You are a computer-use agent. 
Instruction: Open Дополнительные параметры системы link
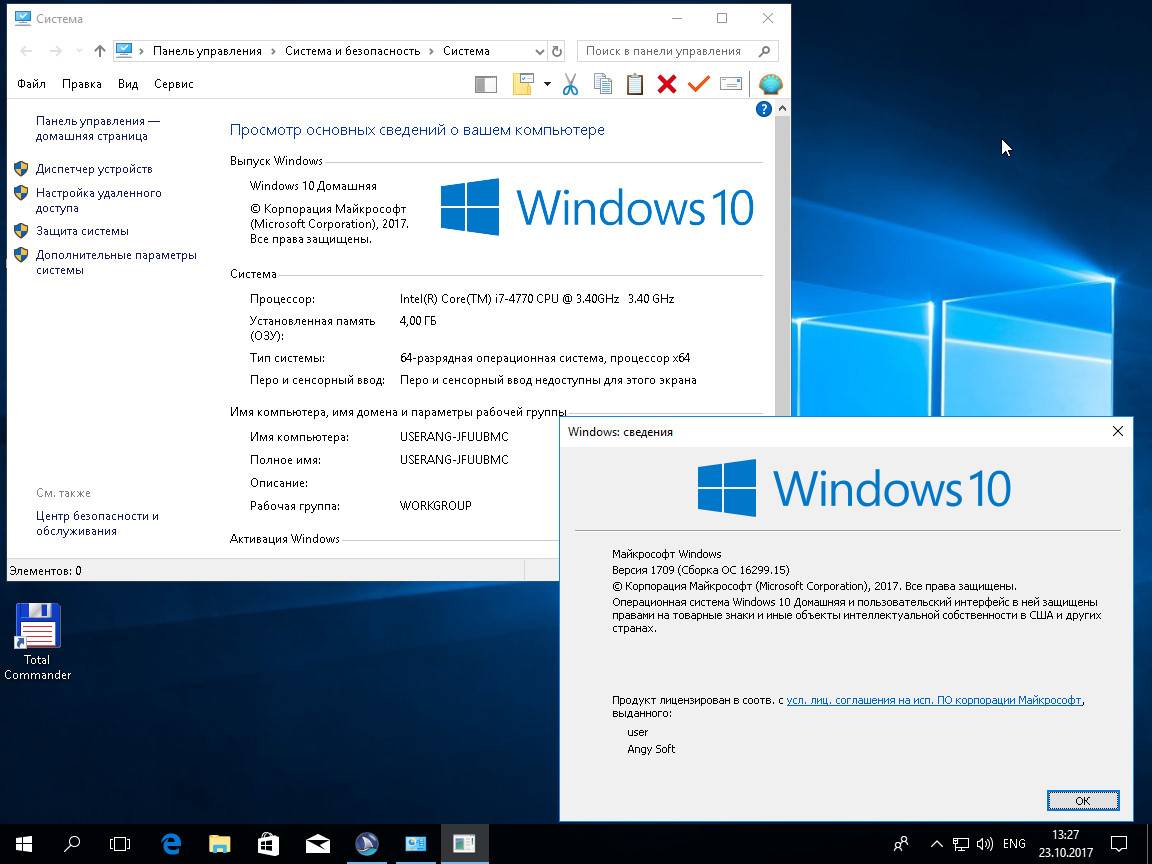116,262
